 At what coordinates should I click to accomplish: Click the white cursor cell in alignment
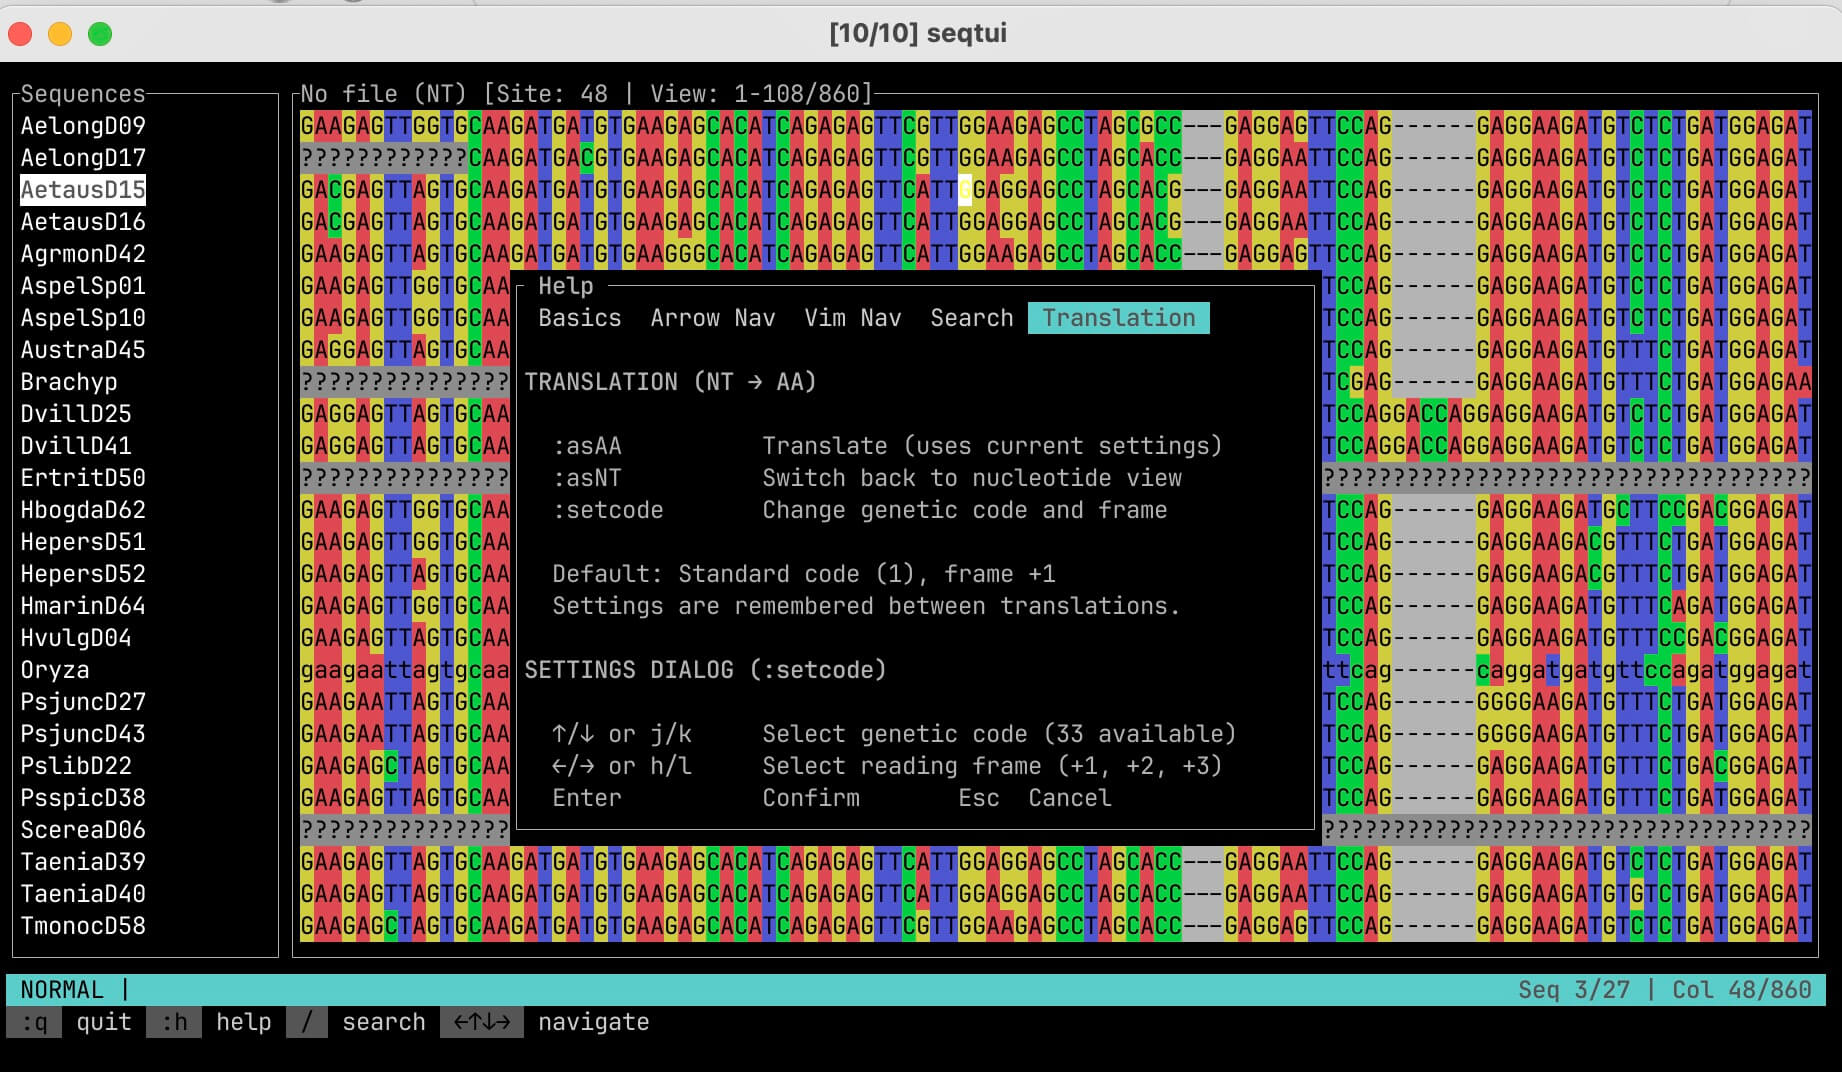[965, 190]
